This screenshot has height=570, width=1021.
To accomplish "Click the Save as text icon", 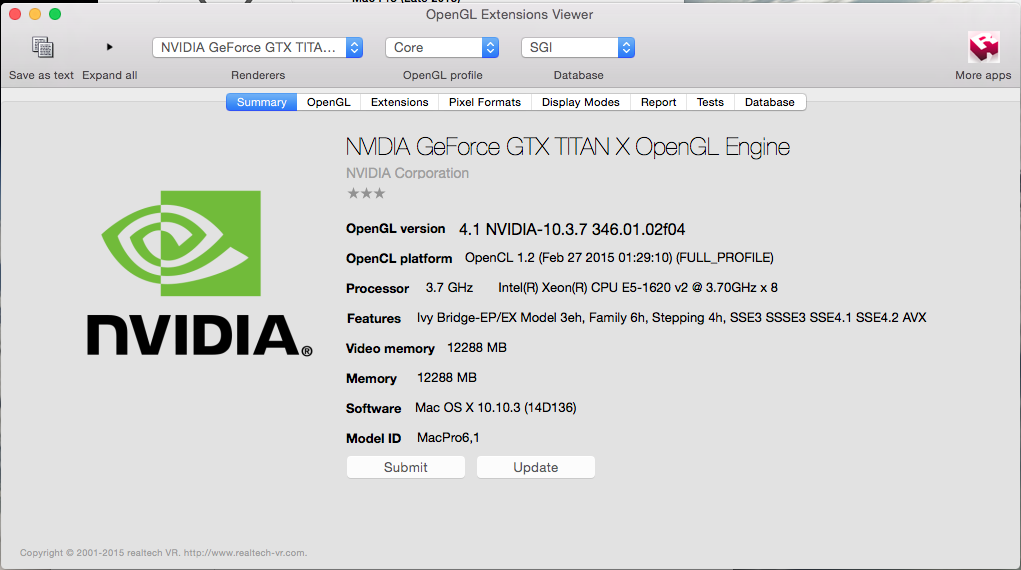I will (x=42, y=48).
